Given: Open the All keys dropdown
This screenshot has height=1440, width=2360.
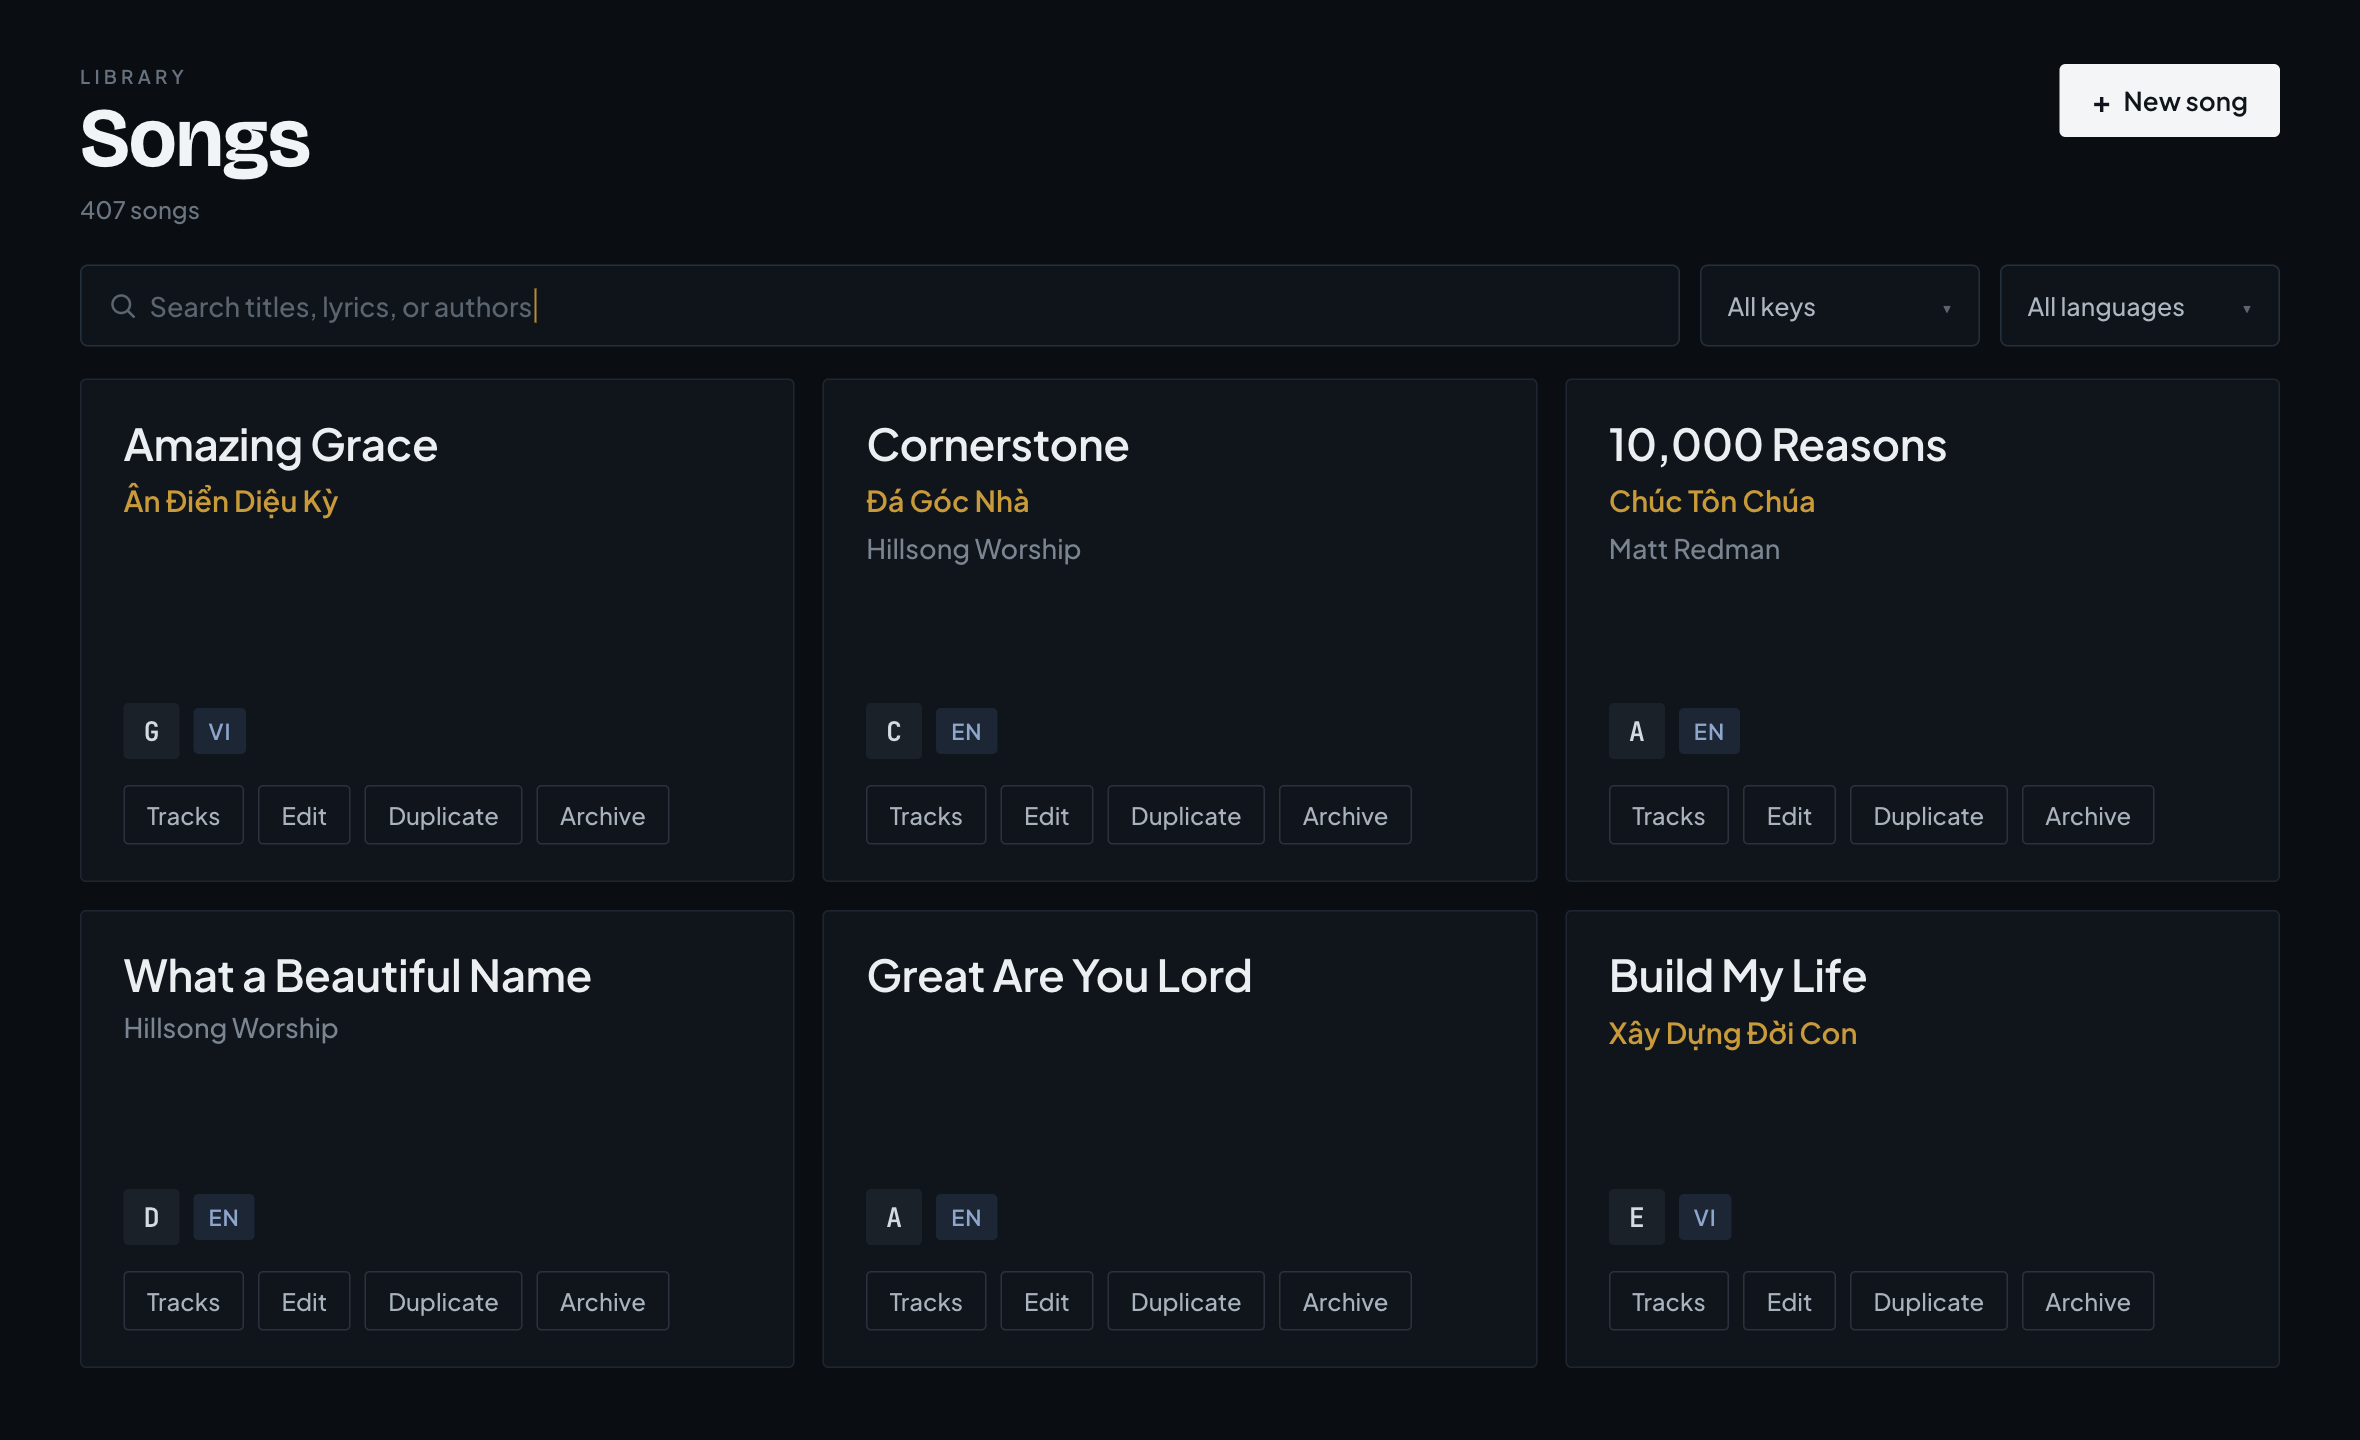Looking at the screenshot, I should [x=1839, y=306].
